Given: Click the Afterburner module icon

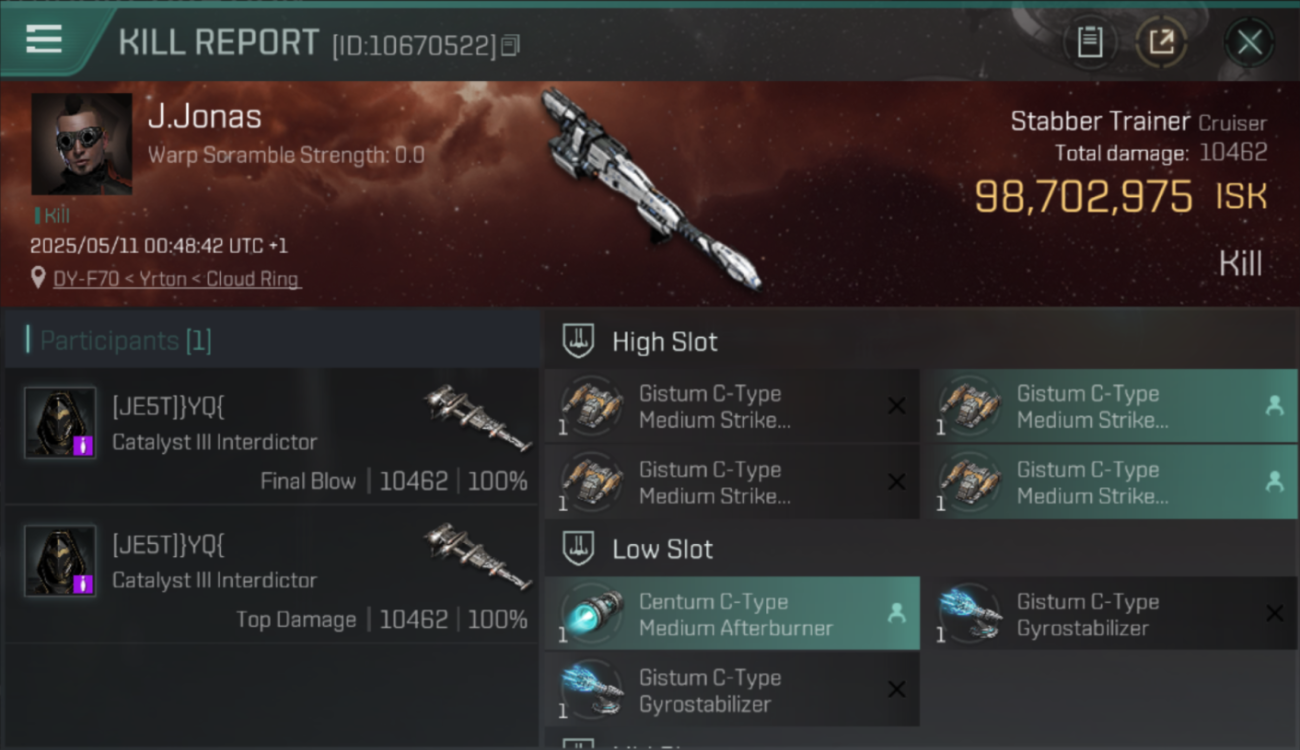Looking at the screenshot, I should [x=591, y=613].
